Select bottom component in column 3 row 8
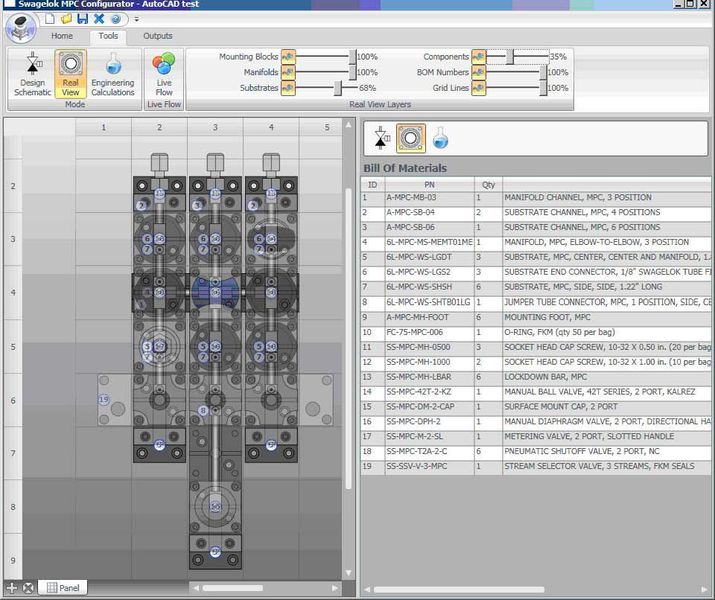The width and height of the screenshot is (715, 600). coord(215,507)
